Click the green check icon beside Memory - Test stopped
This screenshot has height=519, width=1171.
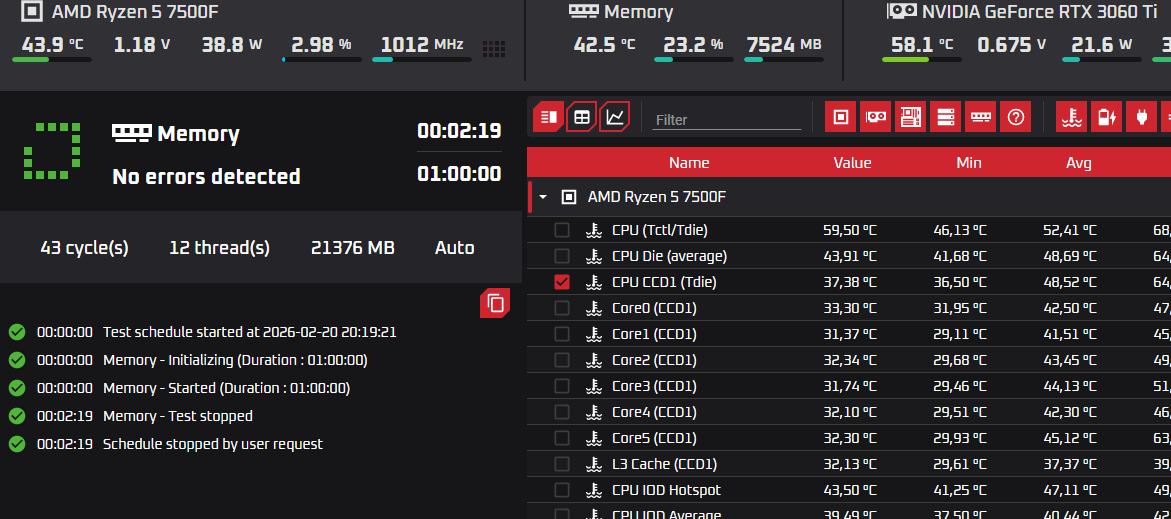point(17,416)
